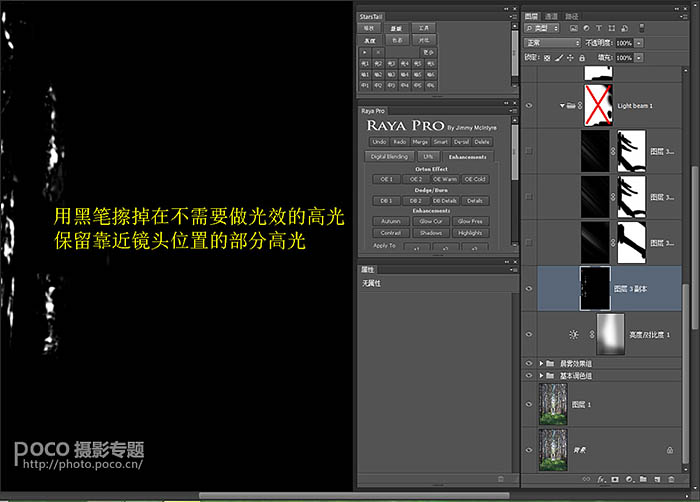This screenshot has height=502, width=700.
Task: Select the 图层 Layers tab
Action: (531, 17)
